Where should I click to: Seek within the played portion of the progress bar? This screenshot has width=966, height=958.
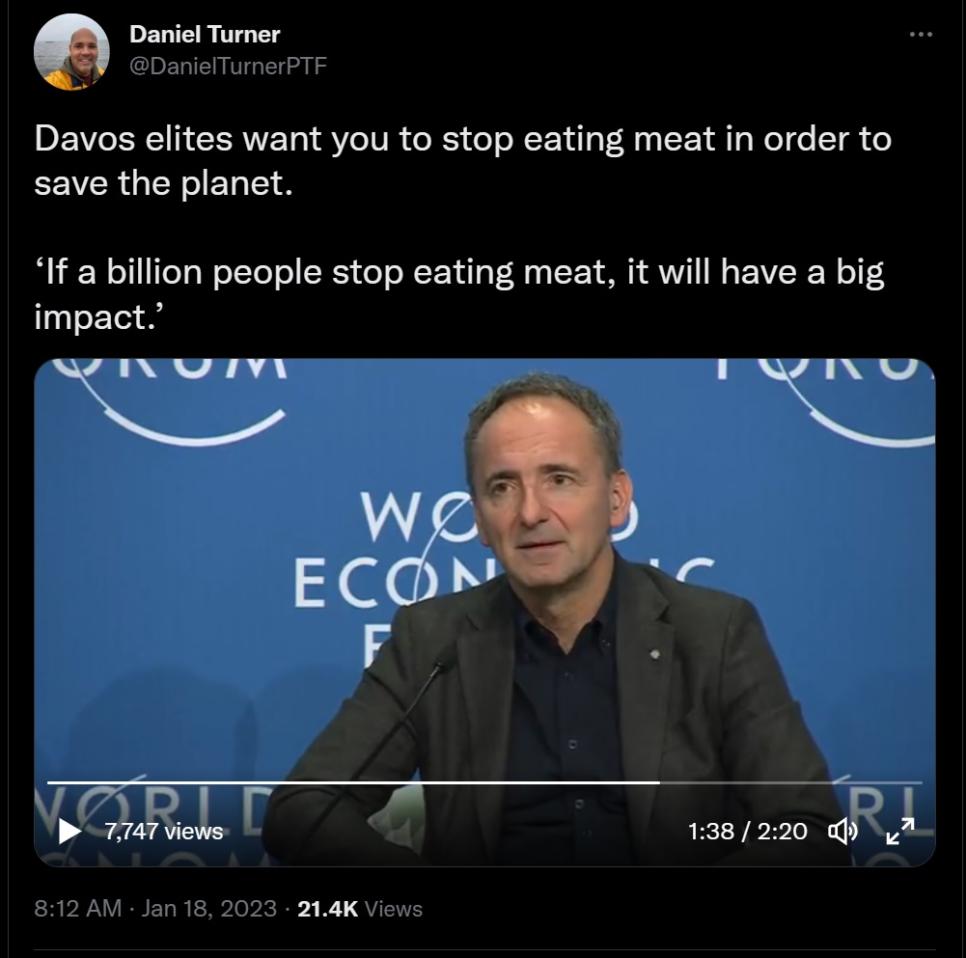click(x=350, y=782)
